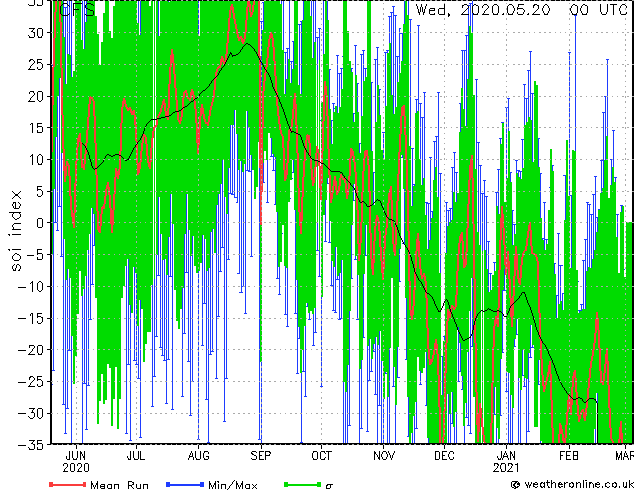This screenshot has height=490, width=634.
Task: Click the '2021' year label
Action: [506, 468]
